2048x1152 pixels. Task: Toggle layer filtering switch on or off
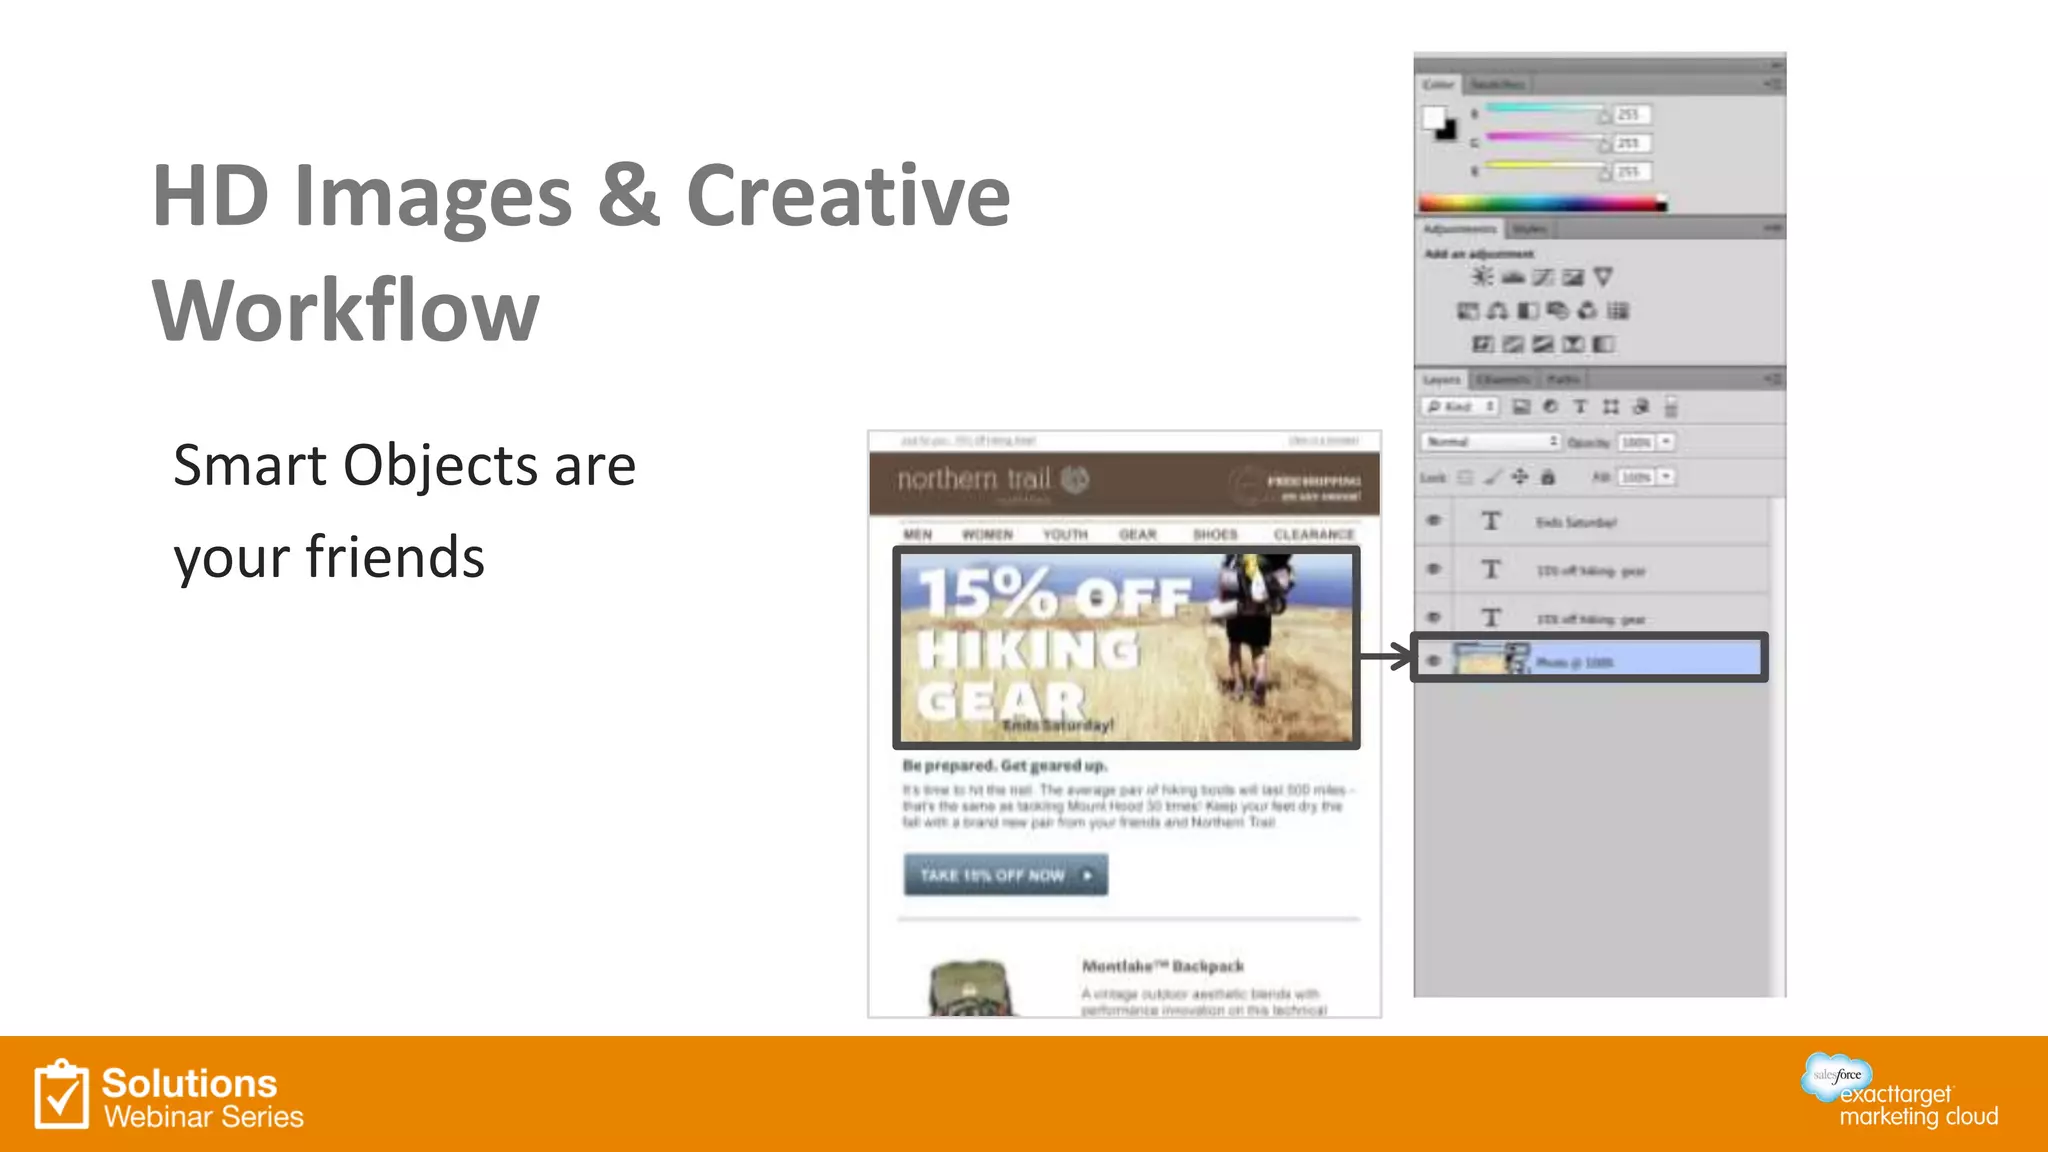(1670, 407)
